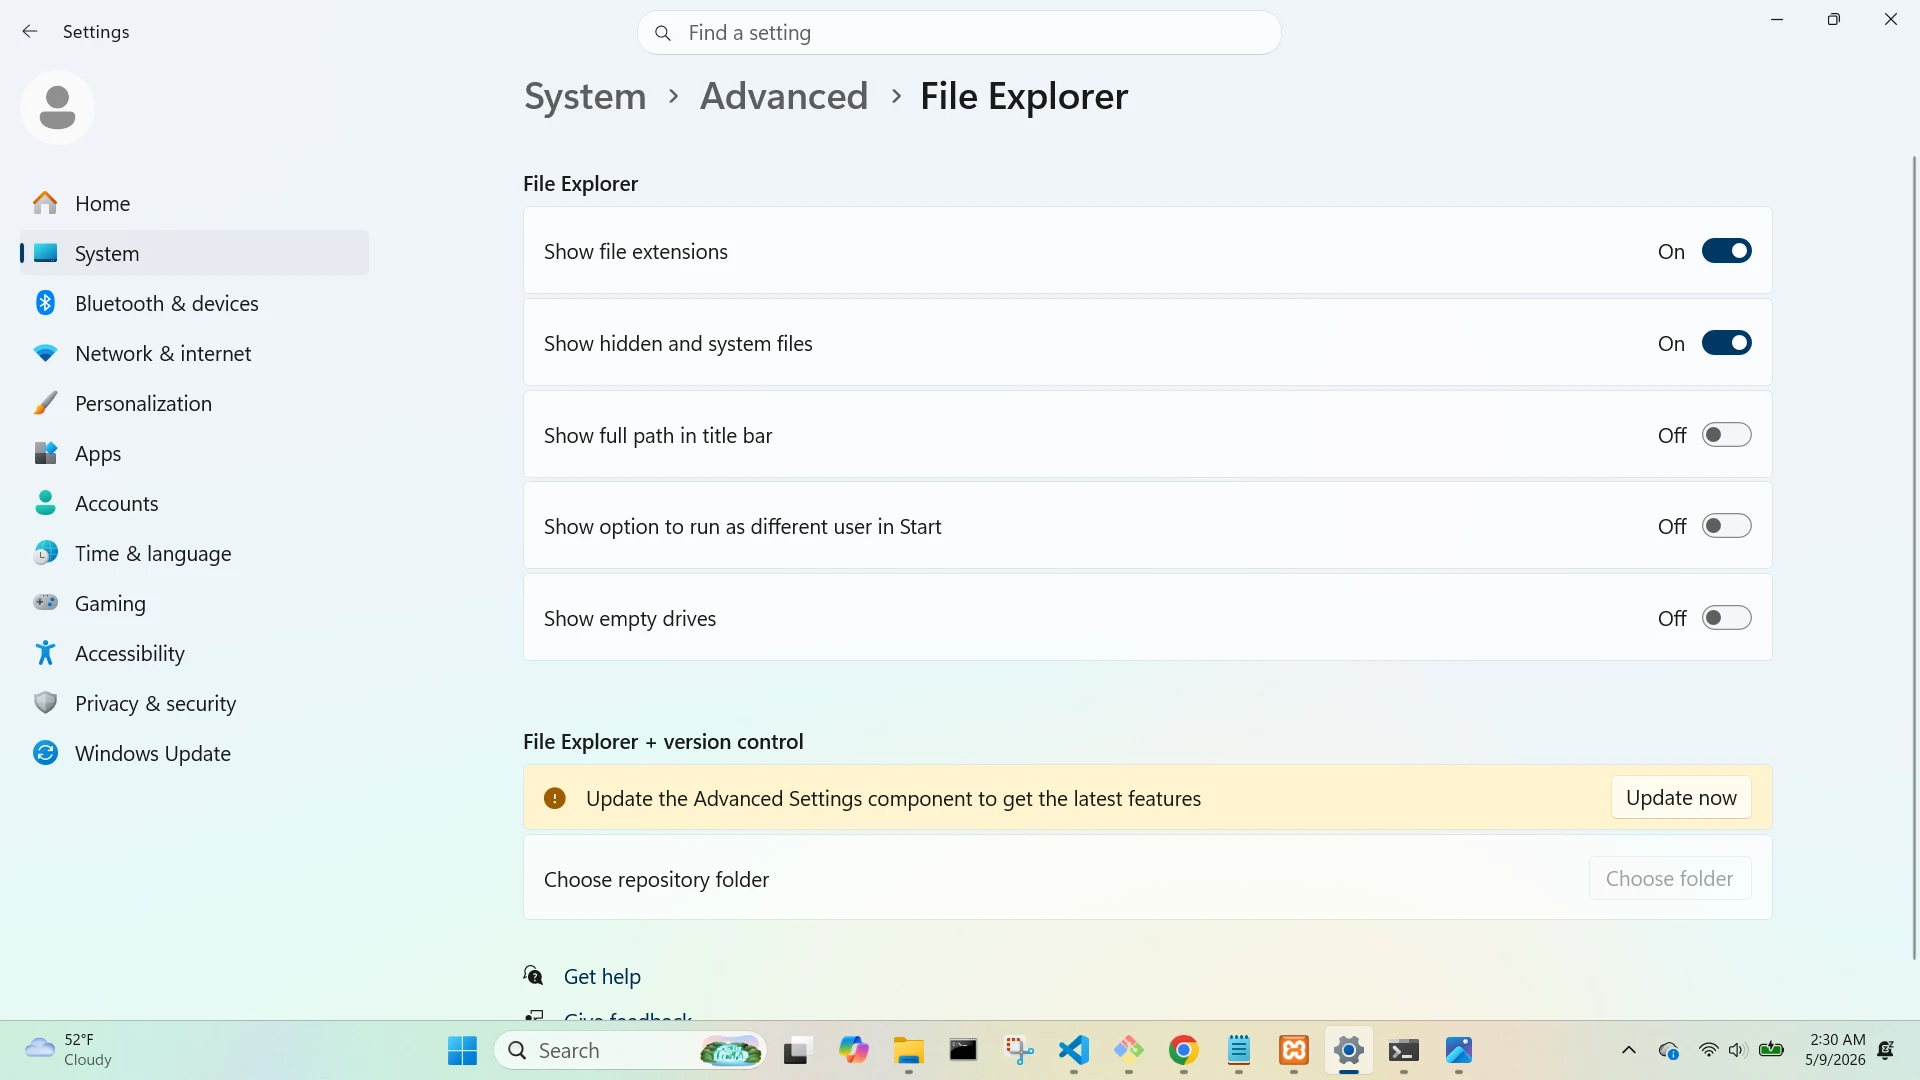Screen dimensions: 1920x1080
Task: Open the Command Prompt taskbar icon
Action: point(963,1050)
